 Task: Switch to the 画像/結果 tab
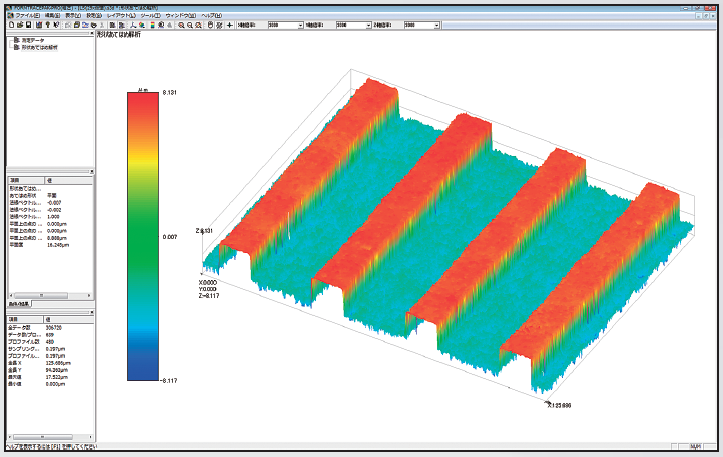pyautogui.click(x=19, y=304)
